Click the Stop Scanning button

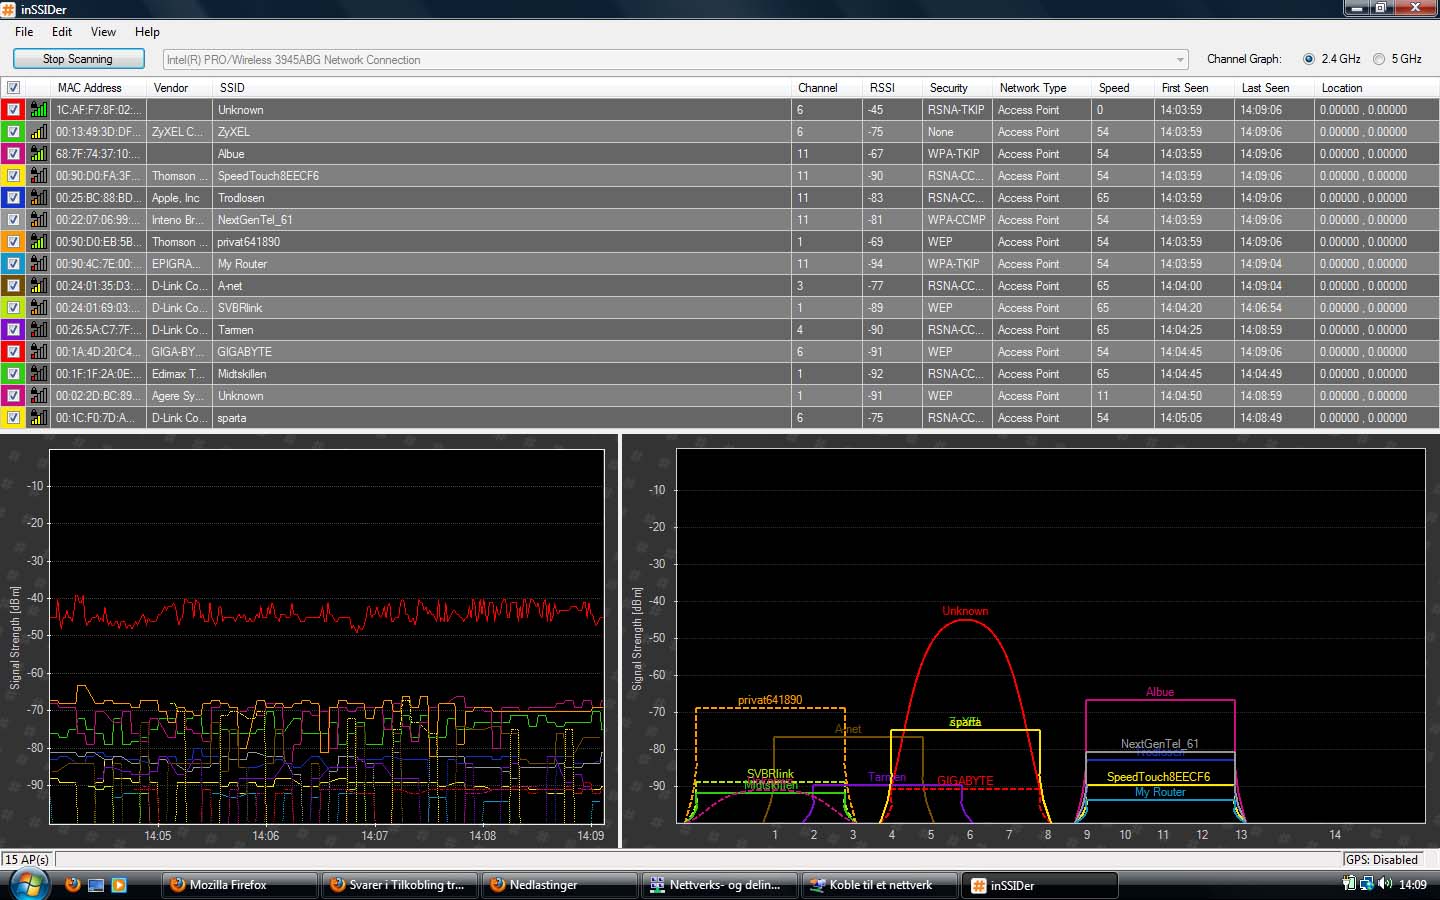pos(78,59)
